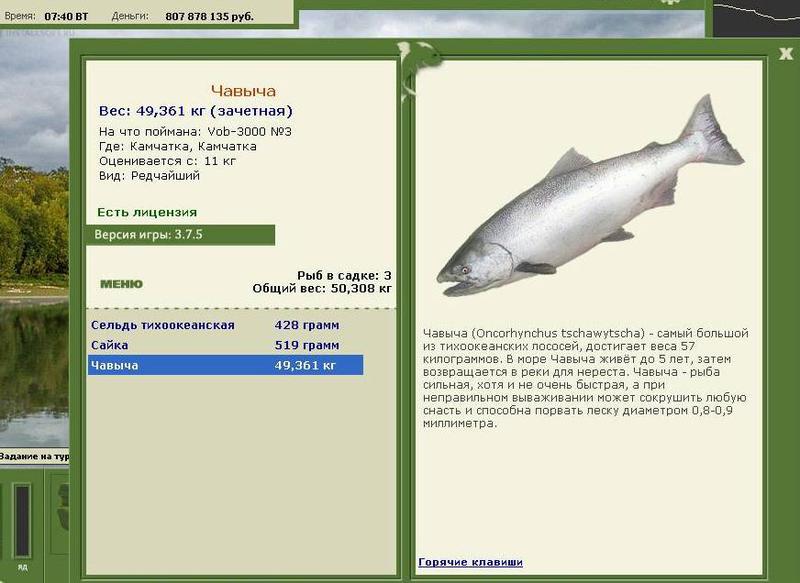Click the weight line Вес: 49,361 кг (зачетная)

(x=196, y=111)
